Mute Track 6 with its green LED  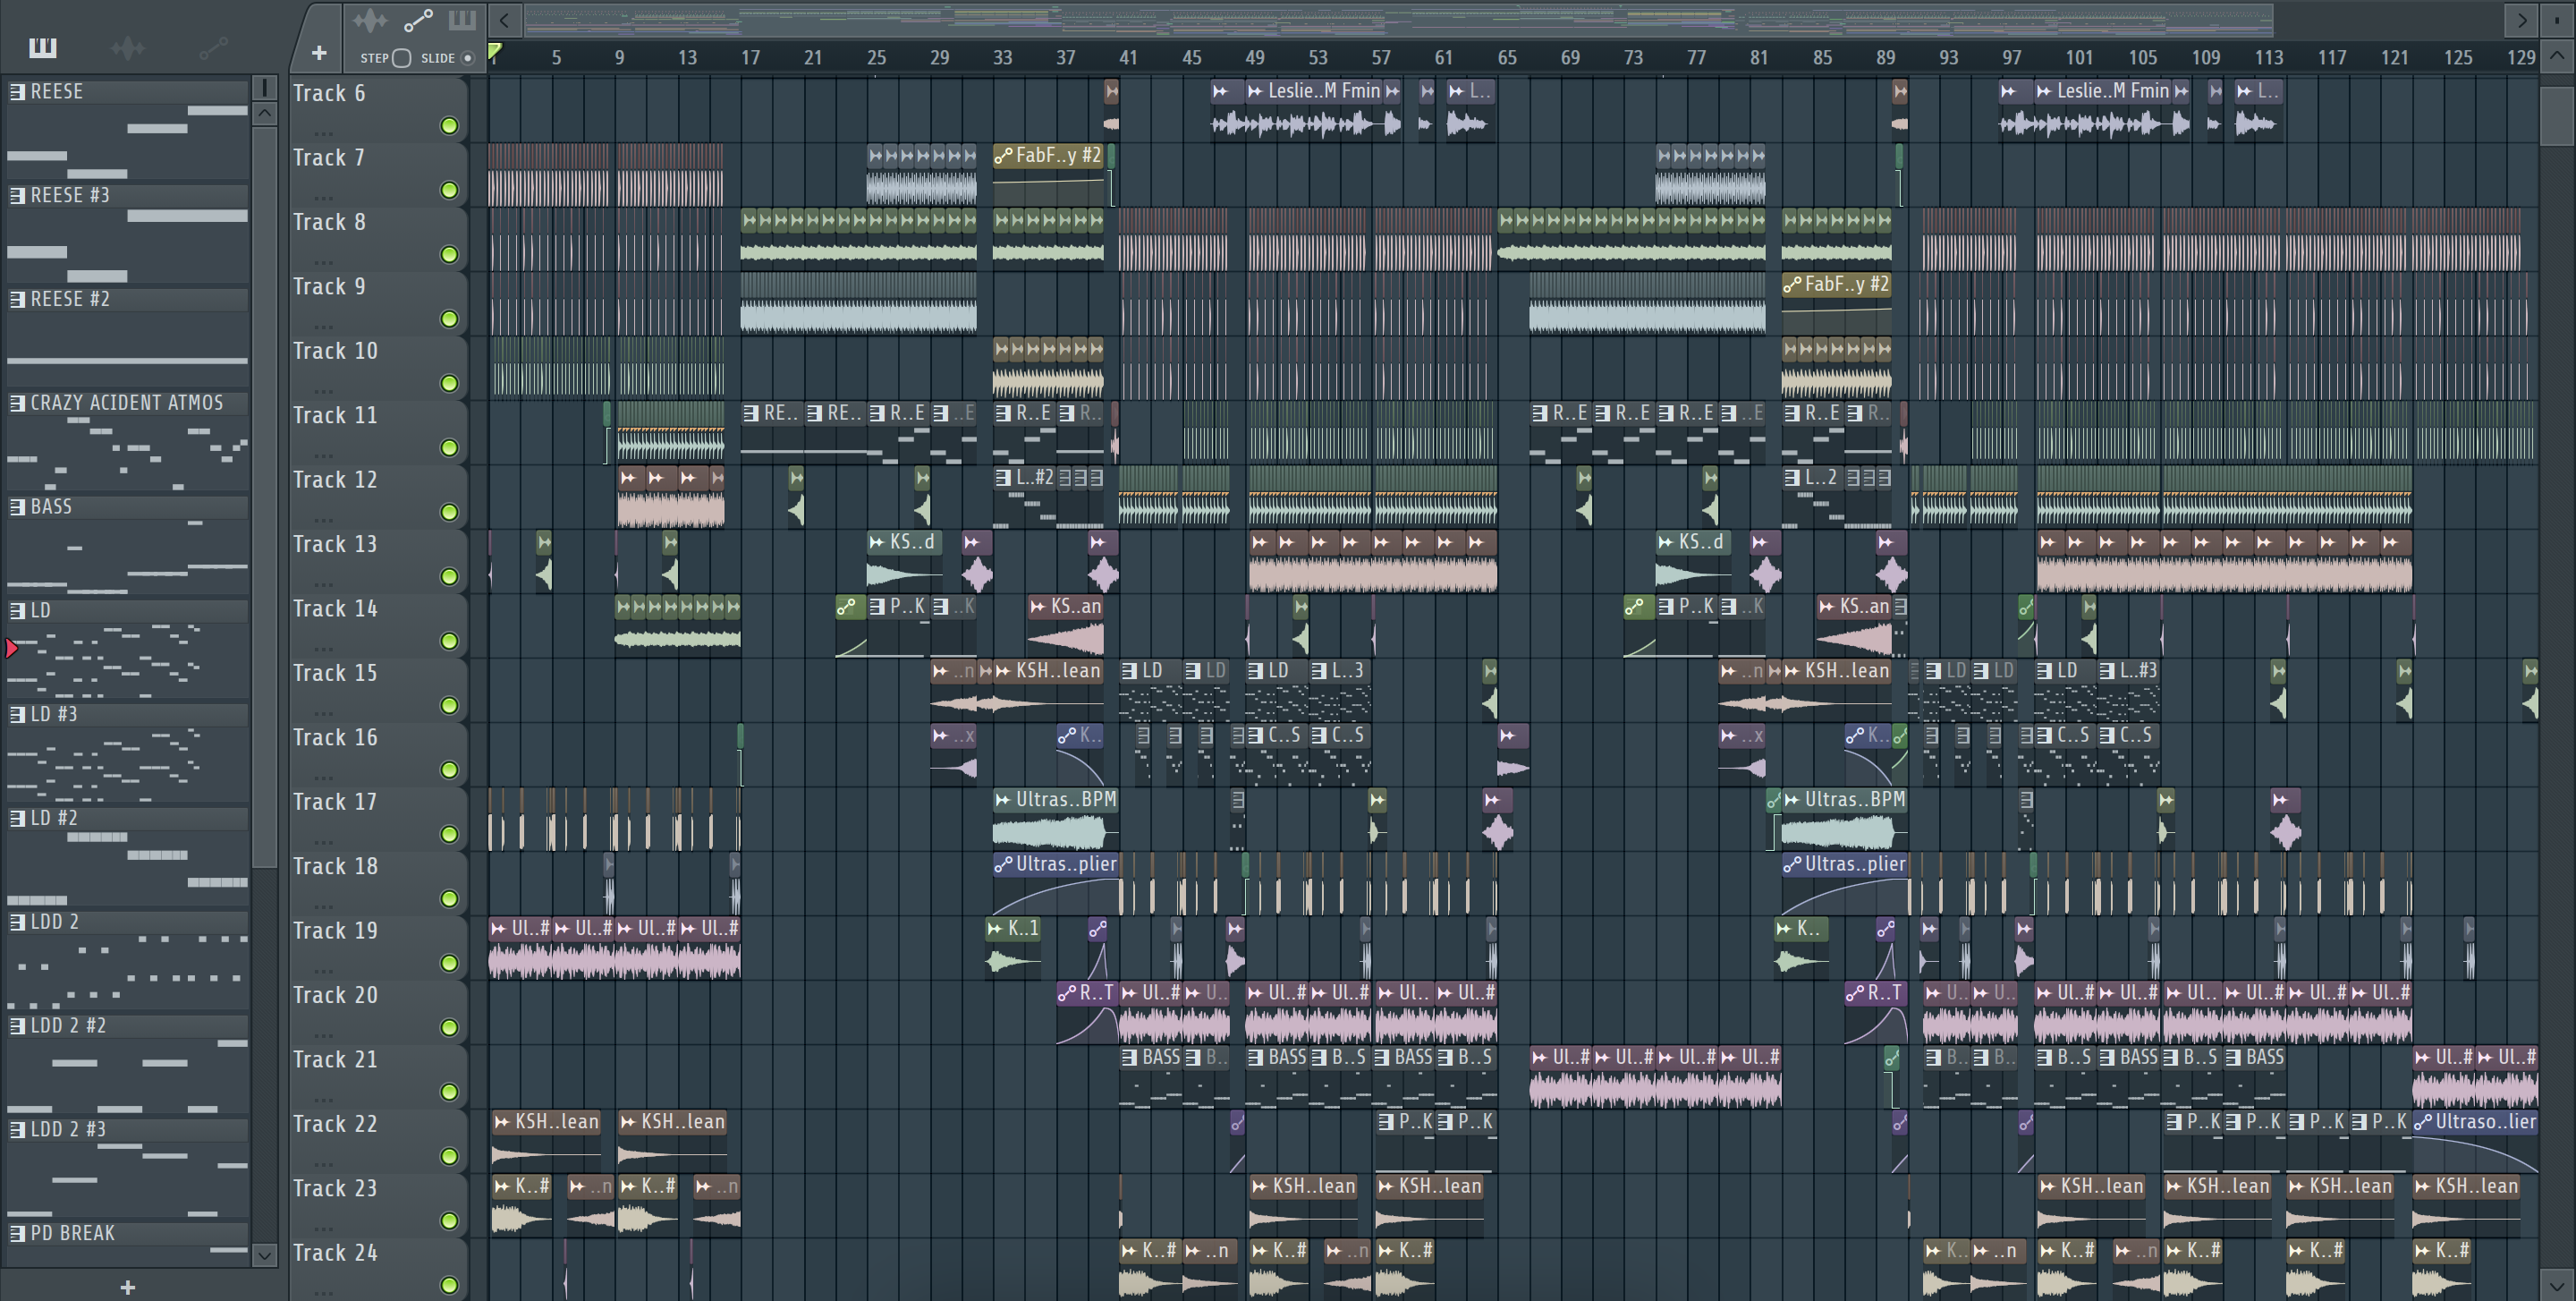point(449,126)
